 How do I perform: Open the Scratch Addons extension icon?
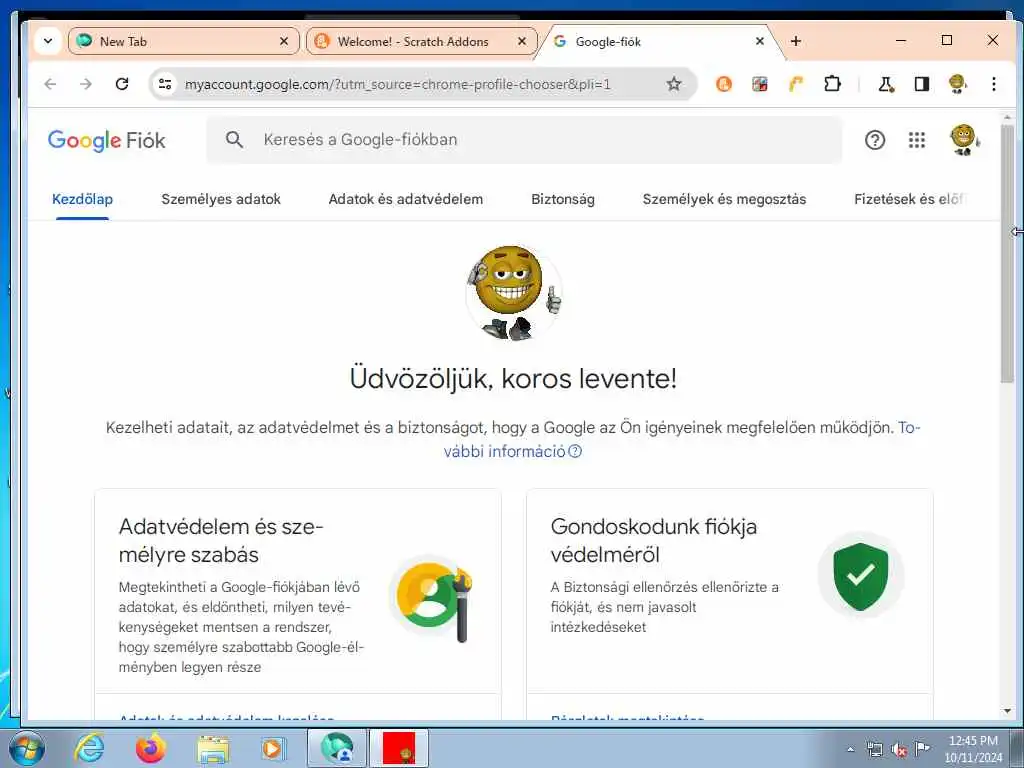724,84
